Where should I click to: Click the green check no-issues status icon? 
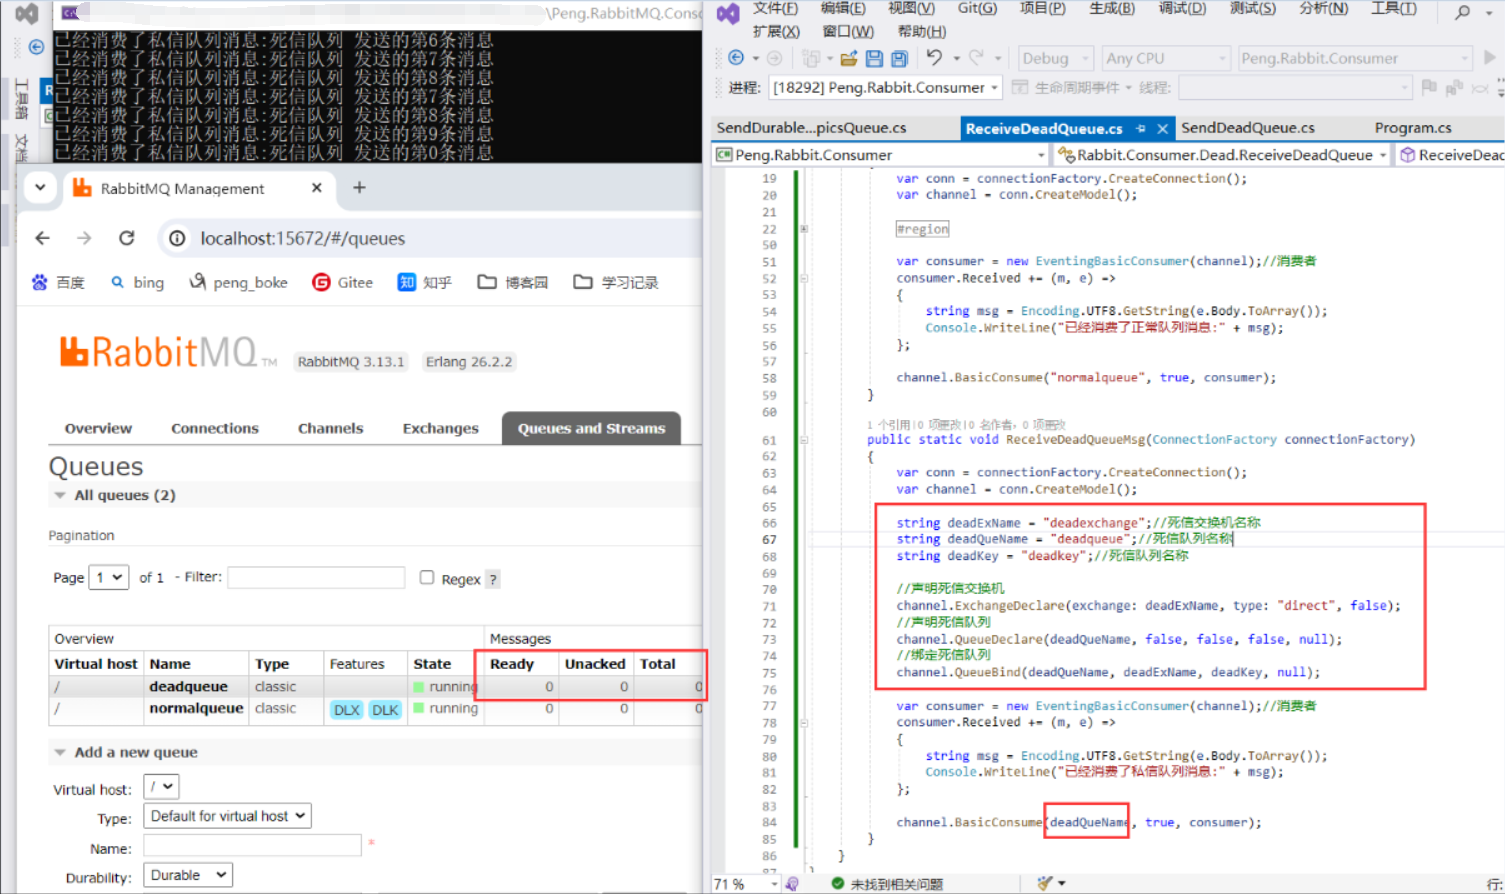tap(838, 884)
